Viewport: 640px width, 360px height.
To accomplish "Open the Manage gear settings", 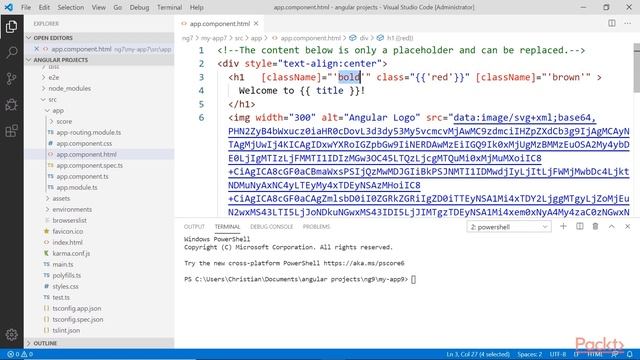I will click(x=11, y=335).
